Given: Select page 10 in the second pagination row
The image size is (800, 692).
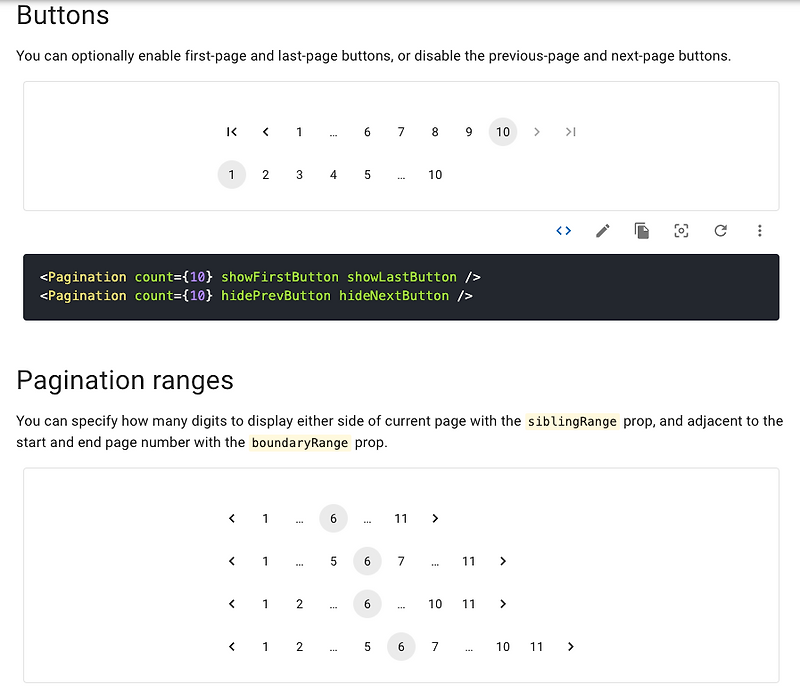Looking at the screenshot, I should (435, 174).
